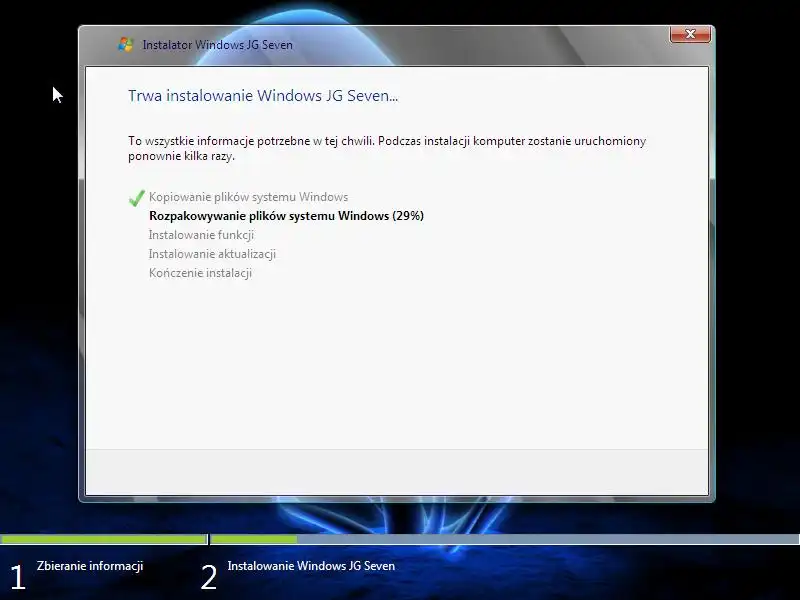Click the completed first progress bar segment
Image resolution: width=800 pixels, height=600 pixels.
(104, 539)
